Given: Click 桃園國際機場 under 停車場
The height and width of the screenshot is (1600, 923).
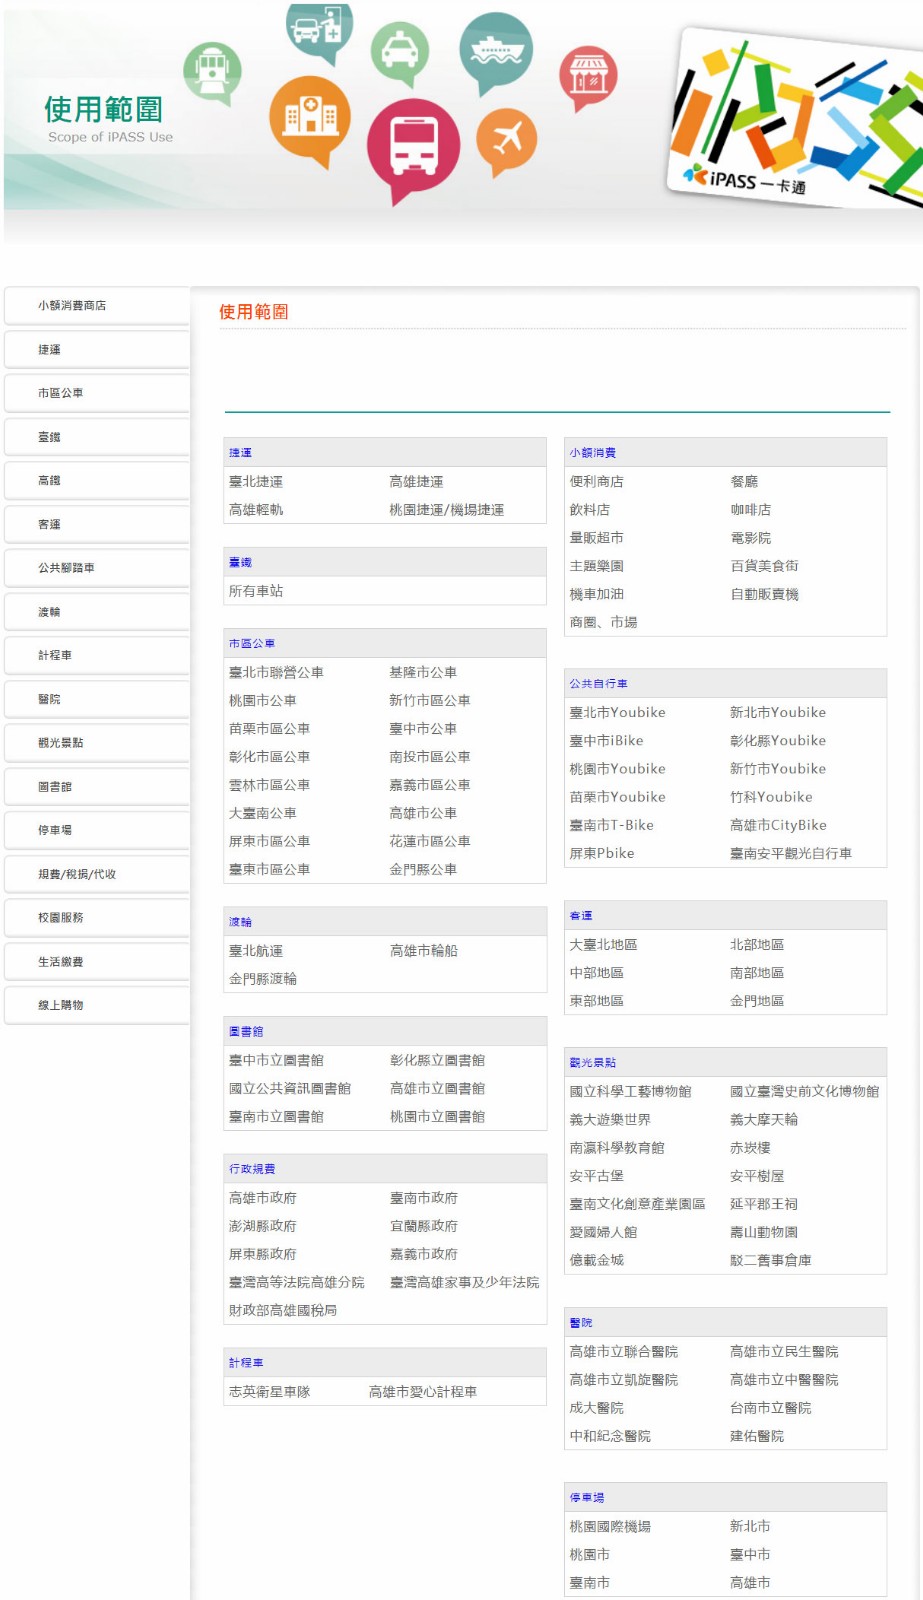Looking at the screenshot, I should tap(611, 1527).
